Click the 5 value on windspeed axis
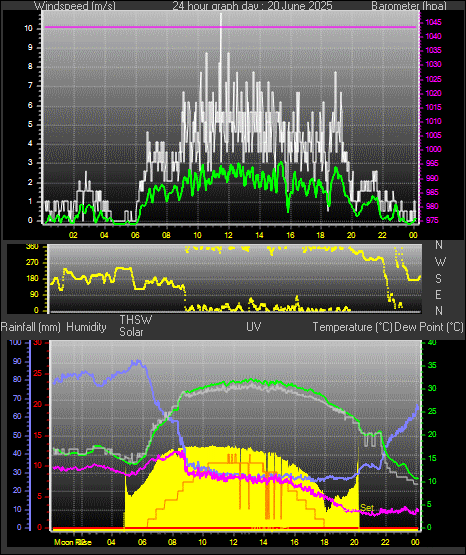This screenshot has height=555, width=466. 30,125
